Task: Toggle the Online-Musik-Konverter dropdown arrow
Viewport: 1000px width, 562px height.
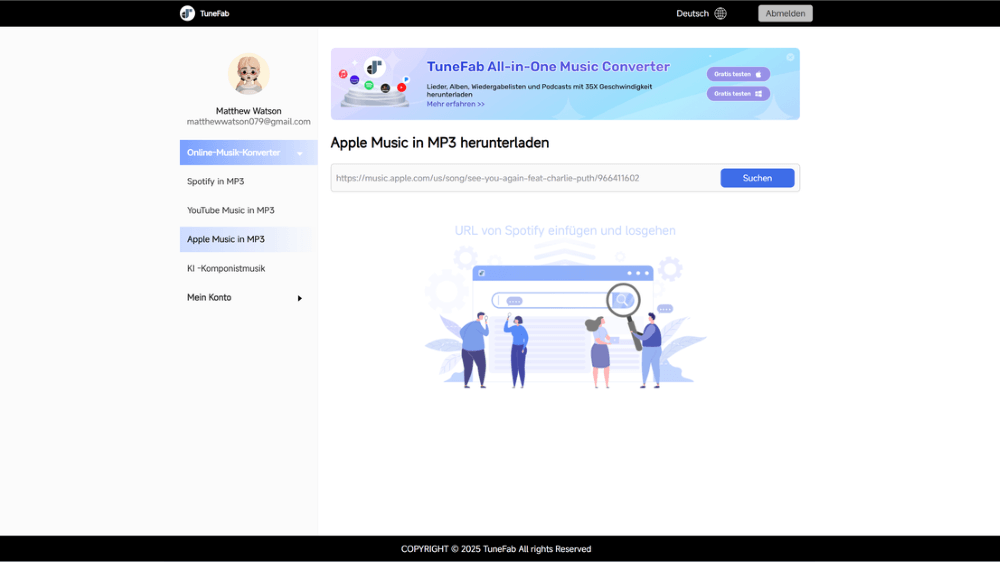Action: click(300, 153)
